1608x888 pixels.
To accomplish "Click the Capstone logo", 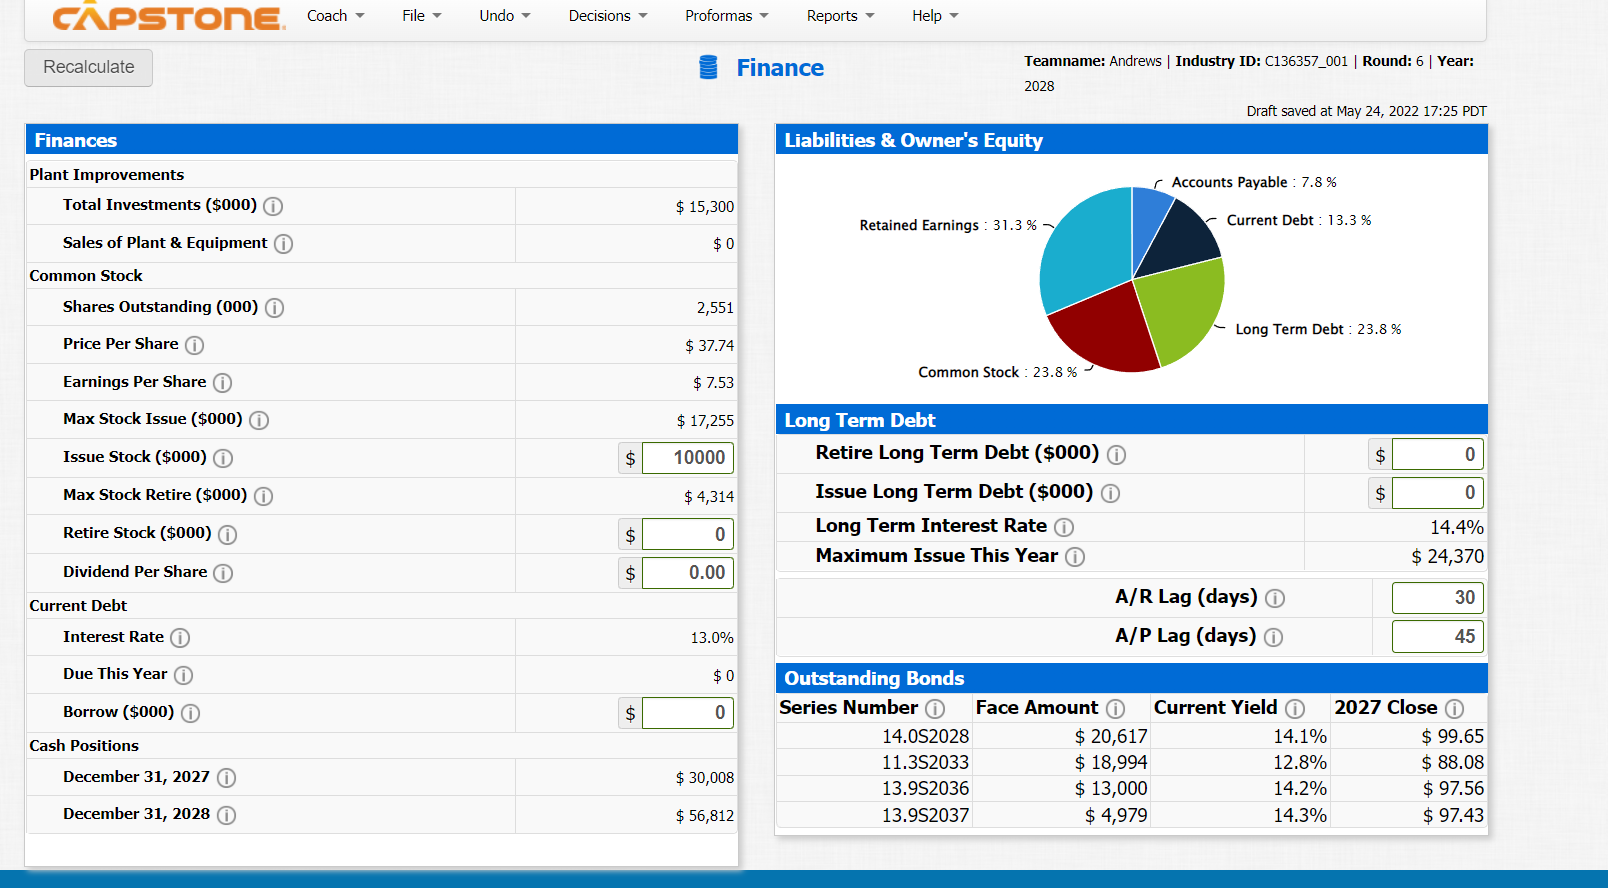I will pos(168,17).
